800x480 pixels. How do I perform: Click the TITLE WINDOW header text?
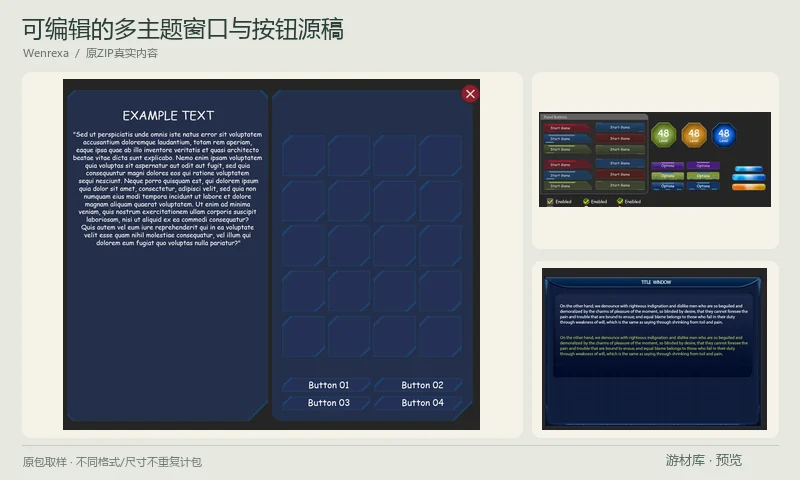click(x=656, y=282)
